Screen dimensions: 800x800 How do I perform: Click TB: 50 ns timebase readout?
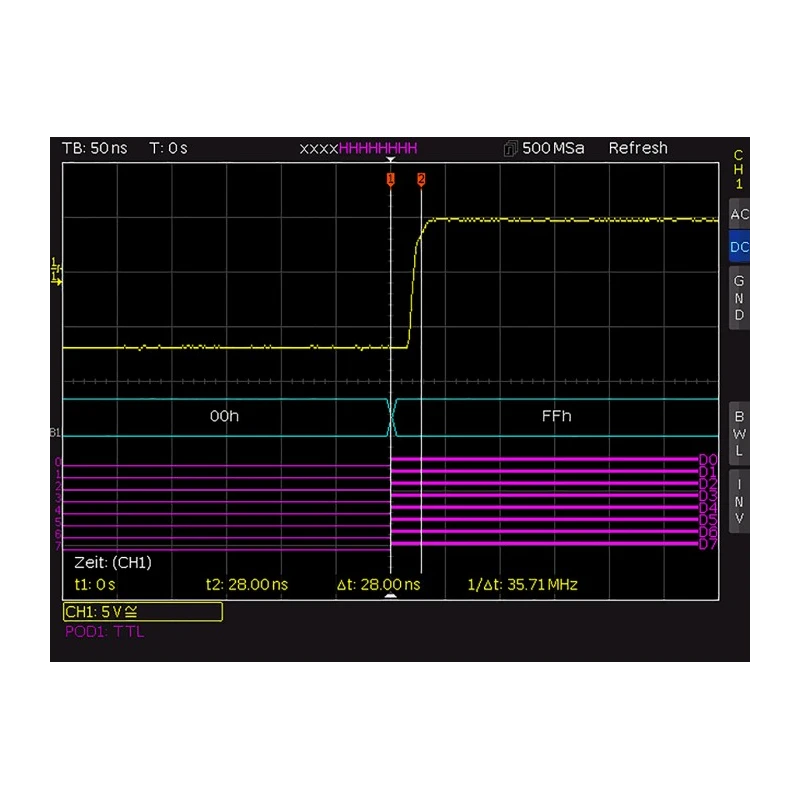[x=94, y=148]
